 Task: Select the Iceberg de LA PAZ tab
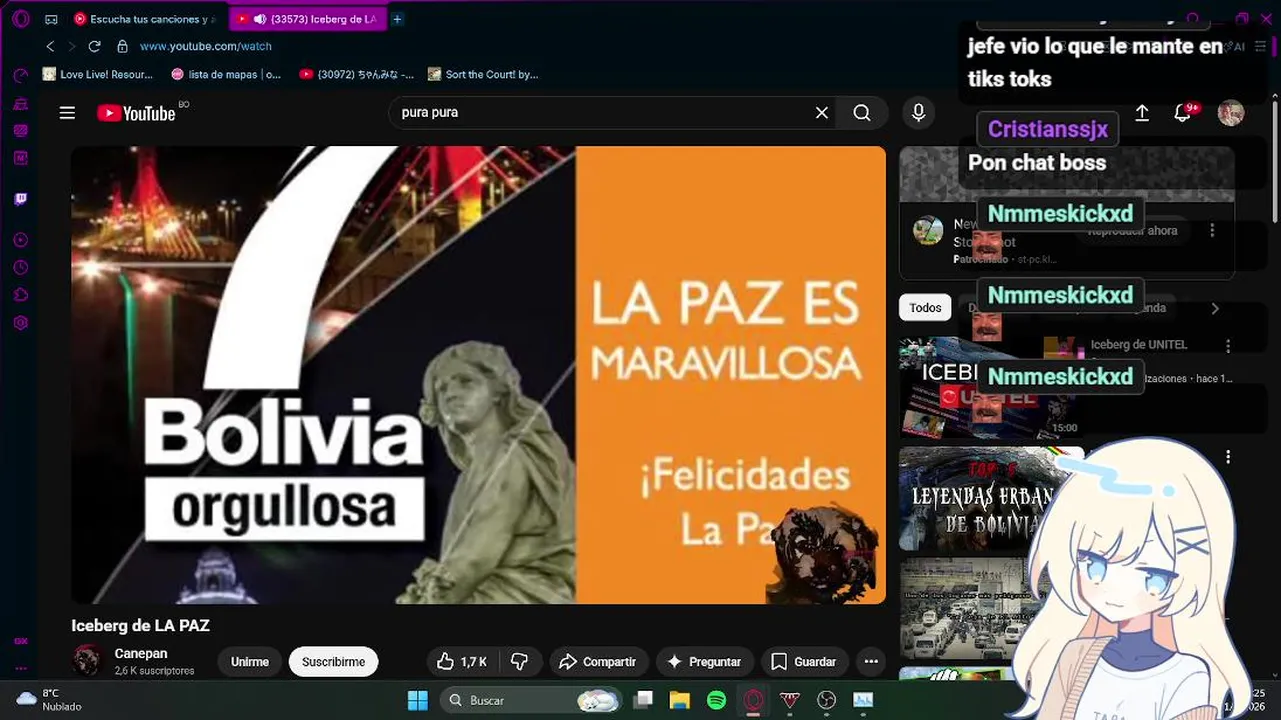point(307,19)
